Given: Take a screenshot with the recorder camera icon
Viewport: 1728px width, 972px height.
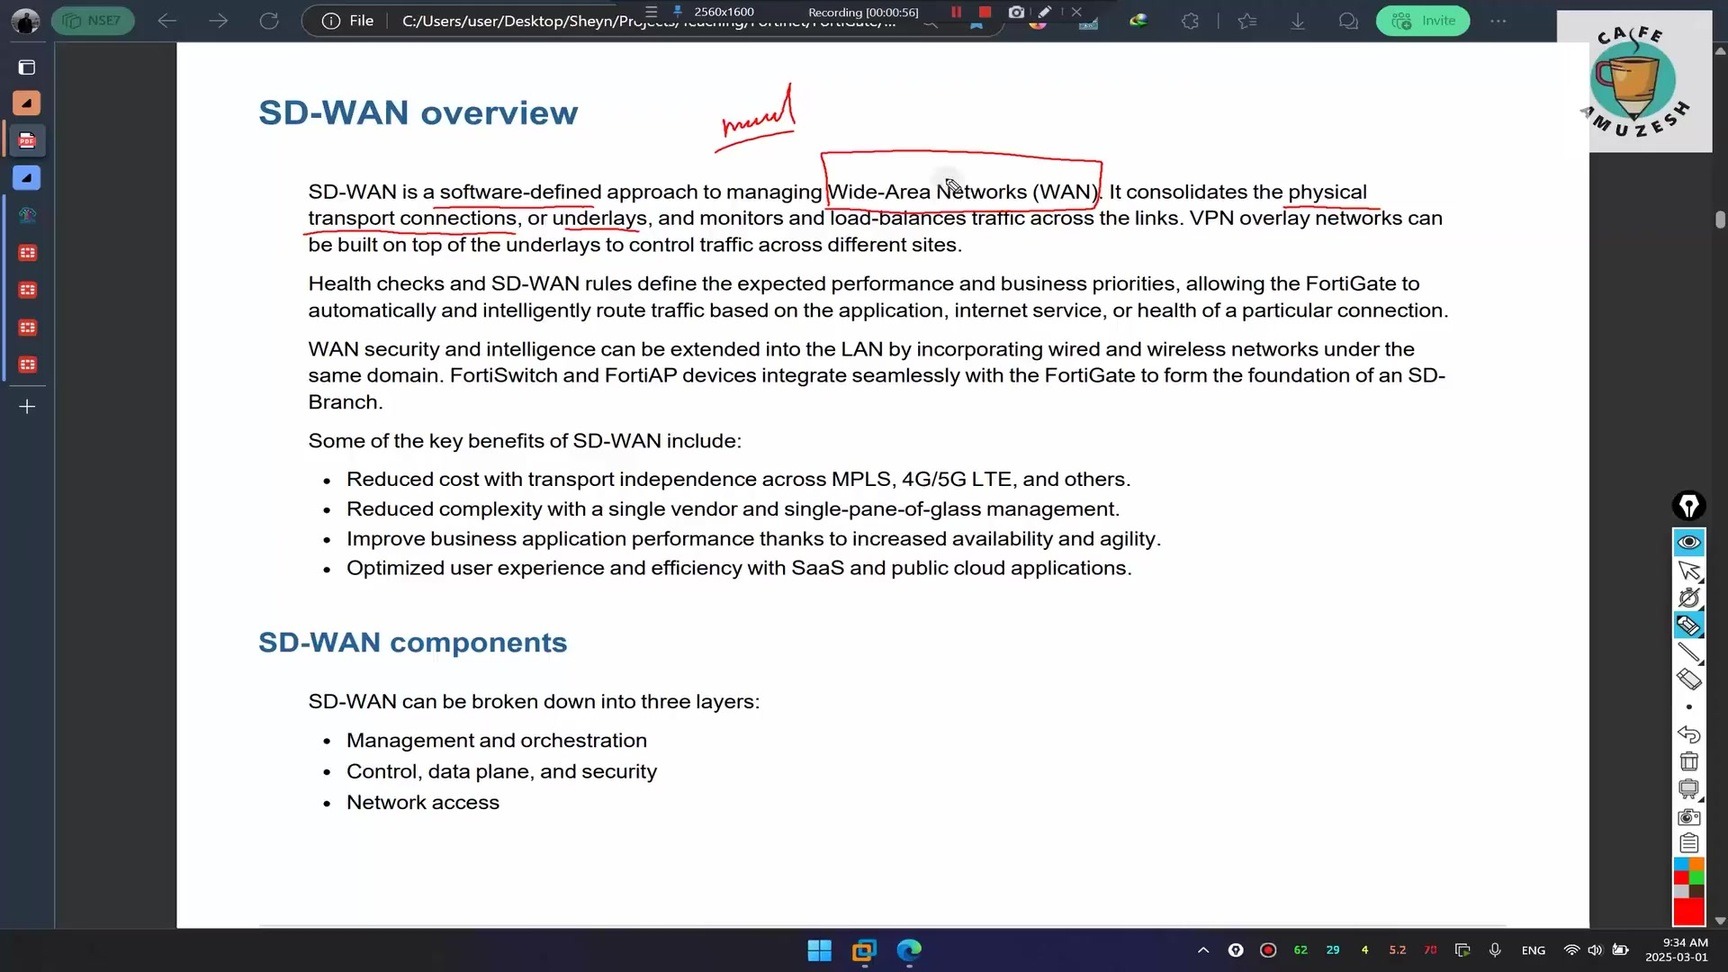Looking at the screenshot, I should point(1016,12).
